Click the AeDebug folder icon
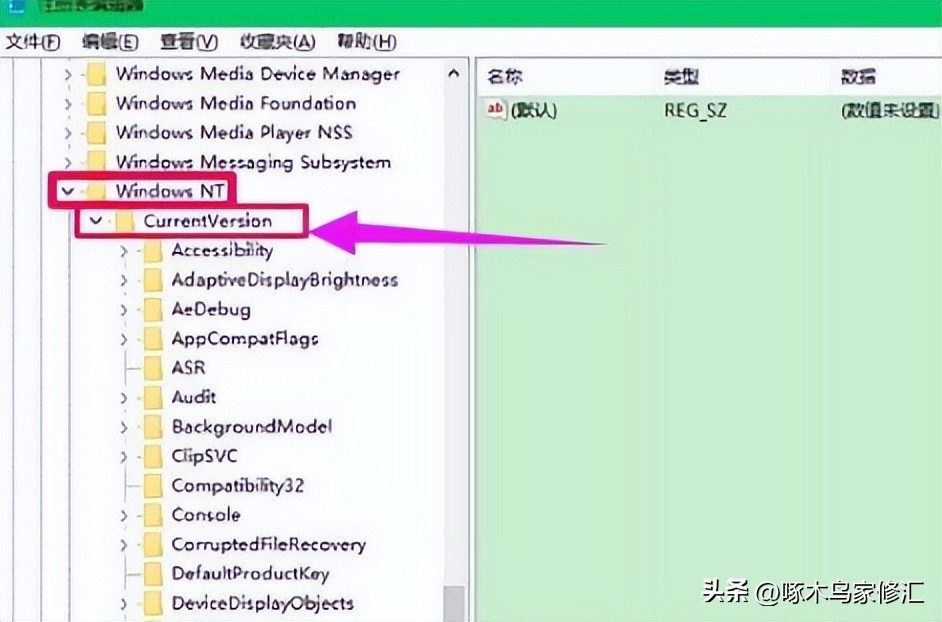This screenshot has width=942, height=622. pyautogui.click(x=152, y=309)
